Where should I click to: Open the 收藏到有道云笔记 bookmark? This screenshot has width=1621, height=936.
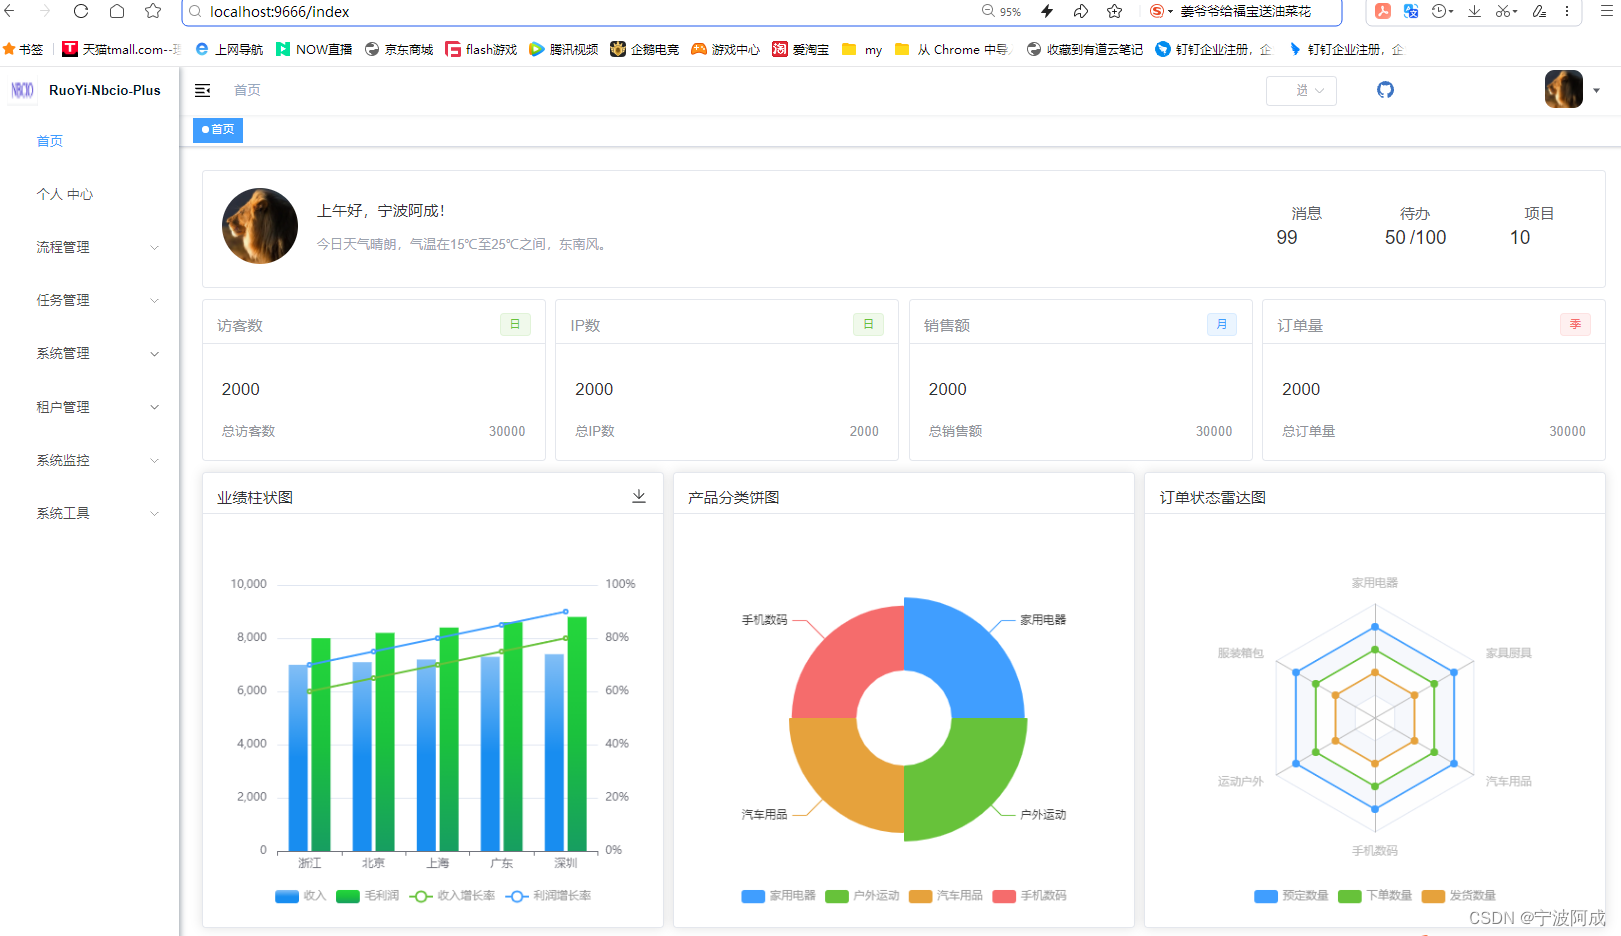coord(1085,49)
